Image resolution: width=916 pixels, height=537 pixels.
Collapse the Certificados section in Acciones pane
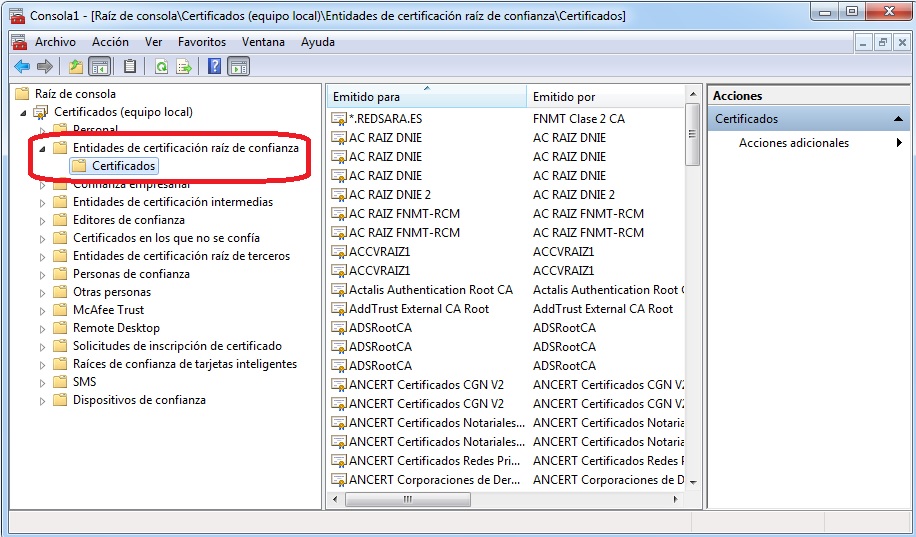(x=899, y=119)
